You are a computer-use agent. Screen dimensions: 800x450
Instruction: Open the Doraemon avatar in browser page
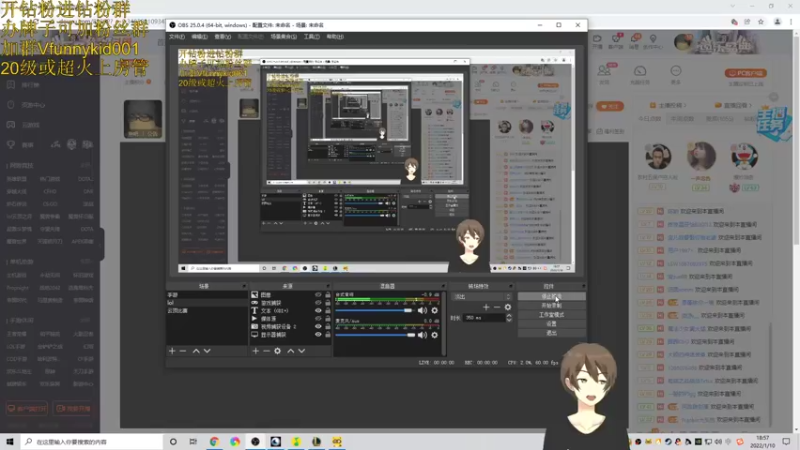tap(744, 158)
